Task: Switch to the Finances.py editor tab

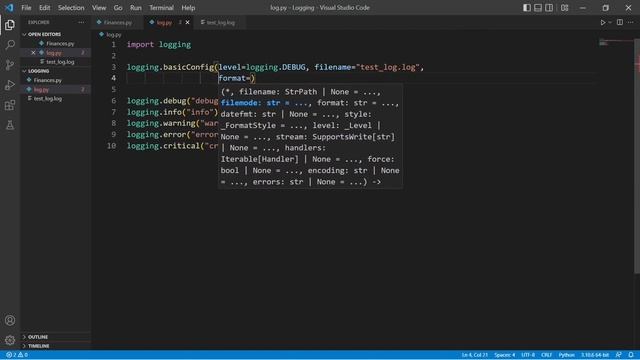Action: click(118, 22)
